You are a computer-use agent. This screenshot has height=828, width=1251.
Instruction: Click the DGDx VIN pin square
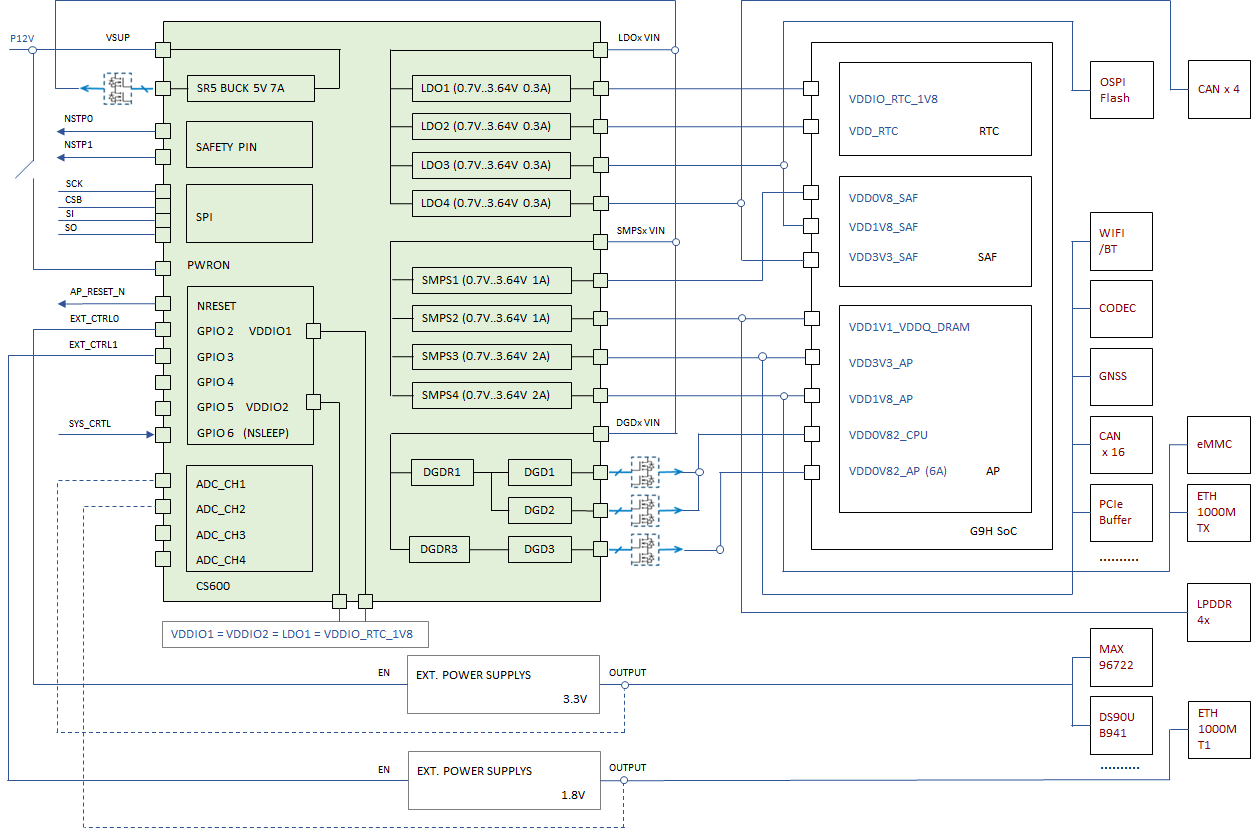[x=600, y=434]
